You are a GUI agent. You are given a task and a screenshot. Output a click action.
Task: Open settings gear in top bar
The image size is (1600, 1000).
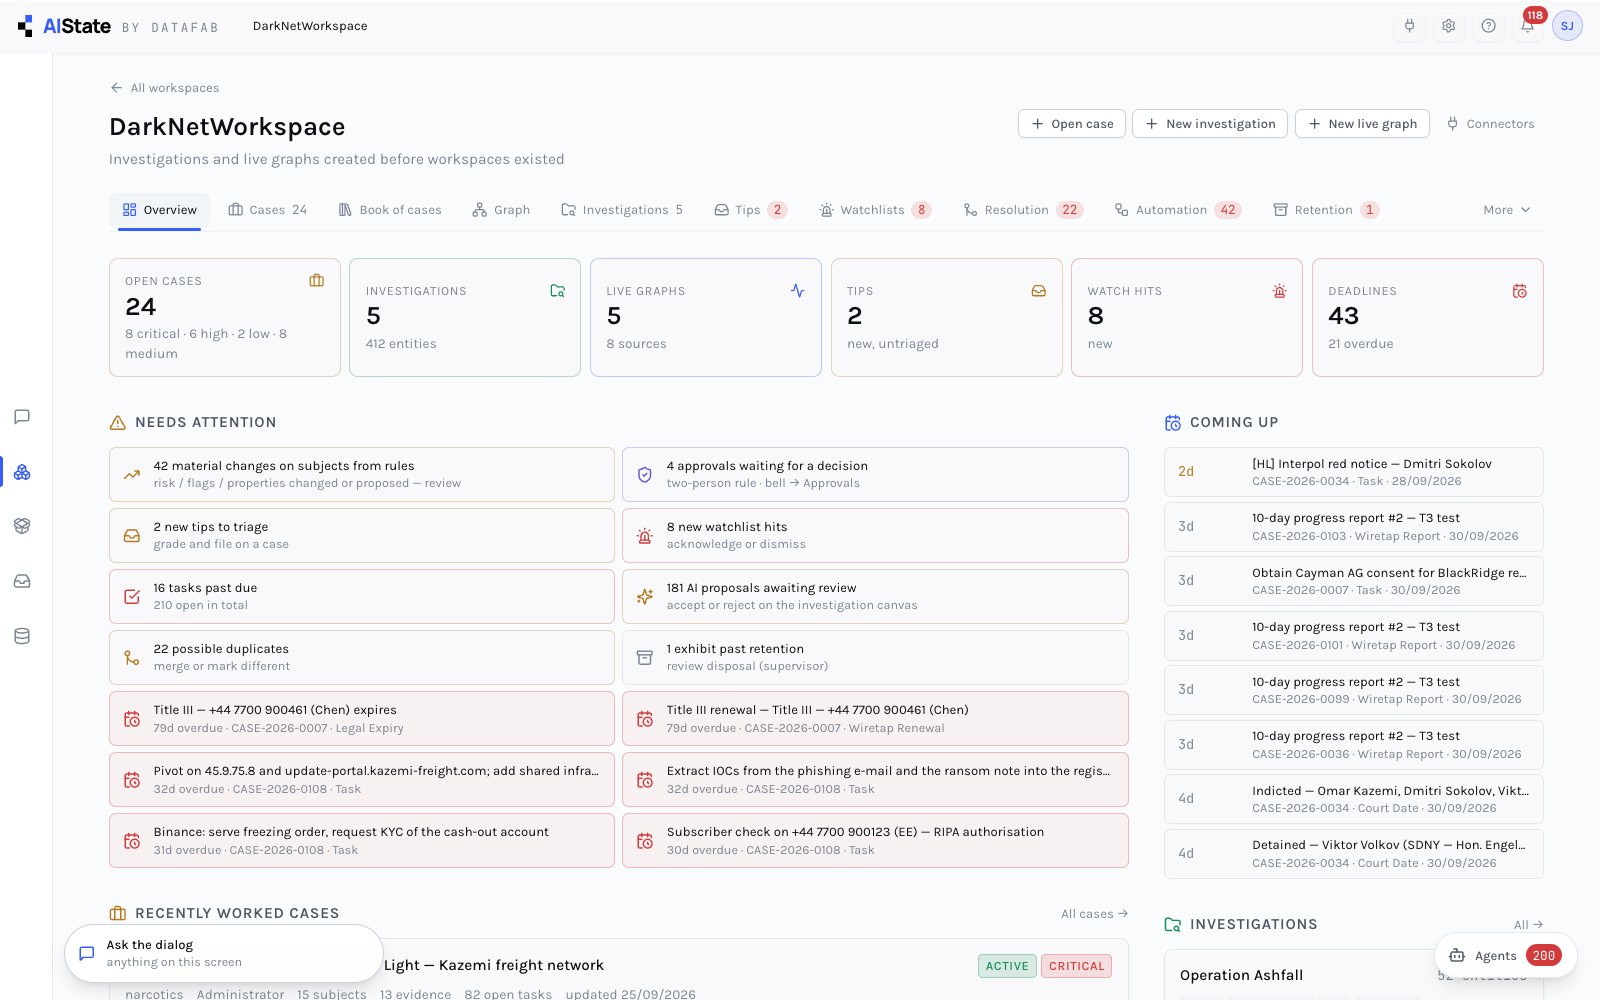[1448, 26]
